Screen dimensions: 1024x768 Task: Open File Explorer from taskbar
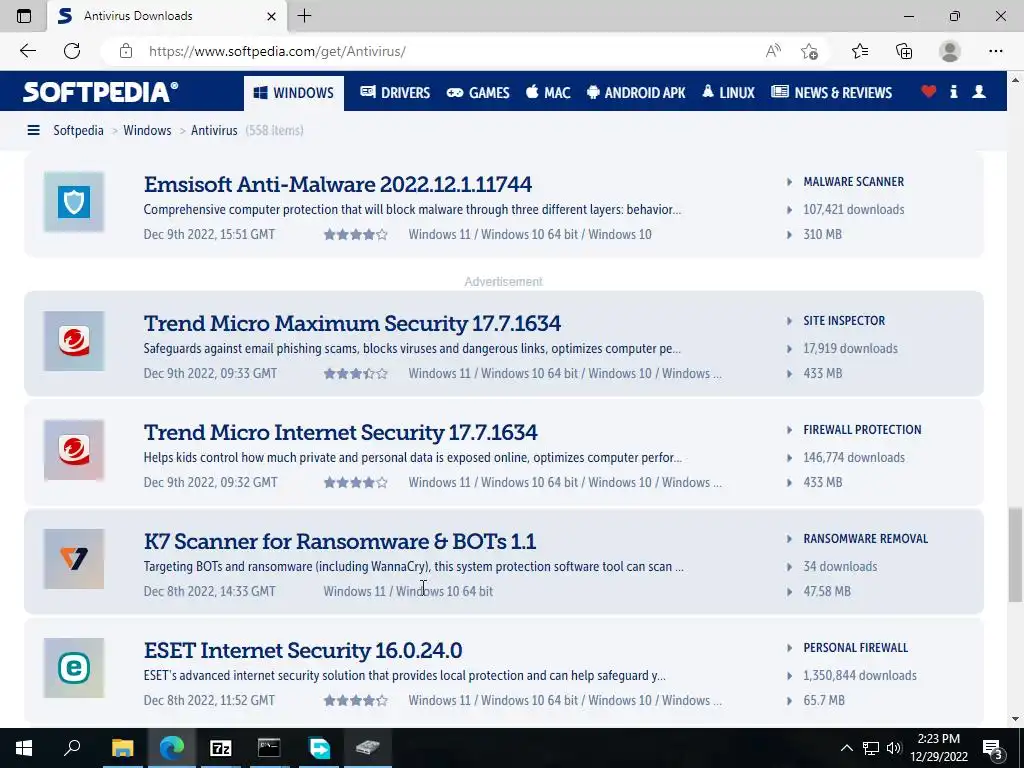tap(122, 748)
